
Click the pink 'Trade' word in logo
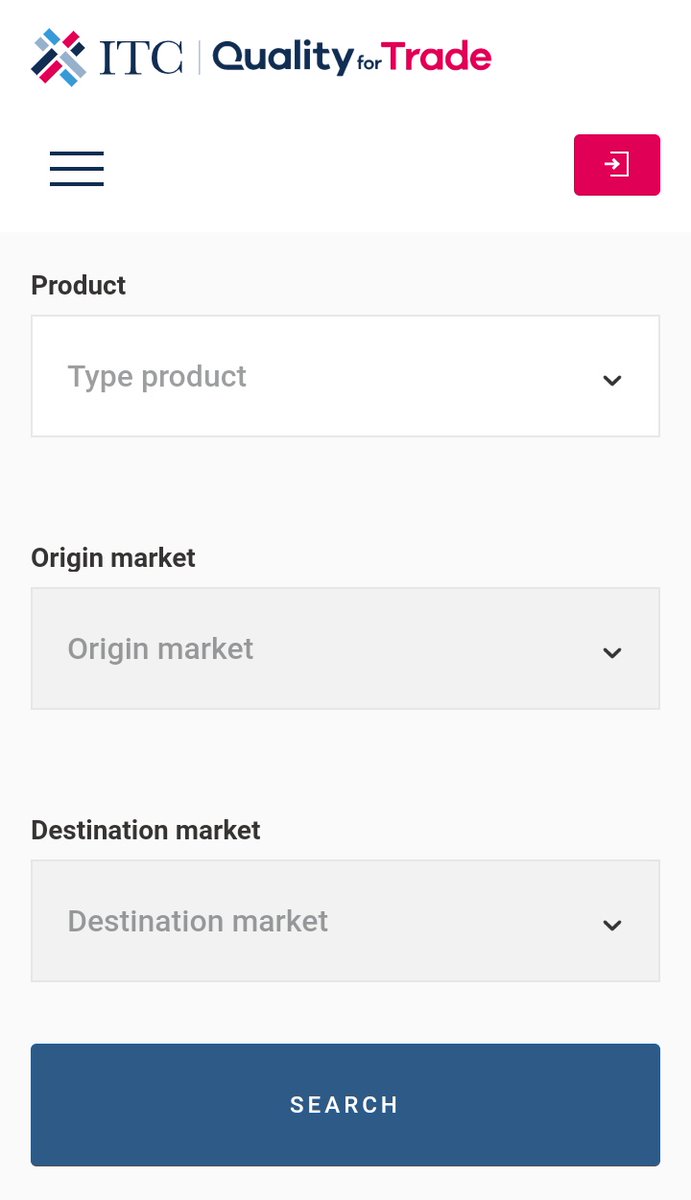438,57
